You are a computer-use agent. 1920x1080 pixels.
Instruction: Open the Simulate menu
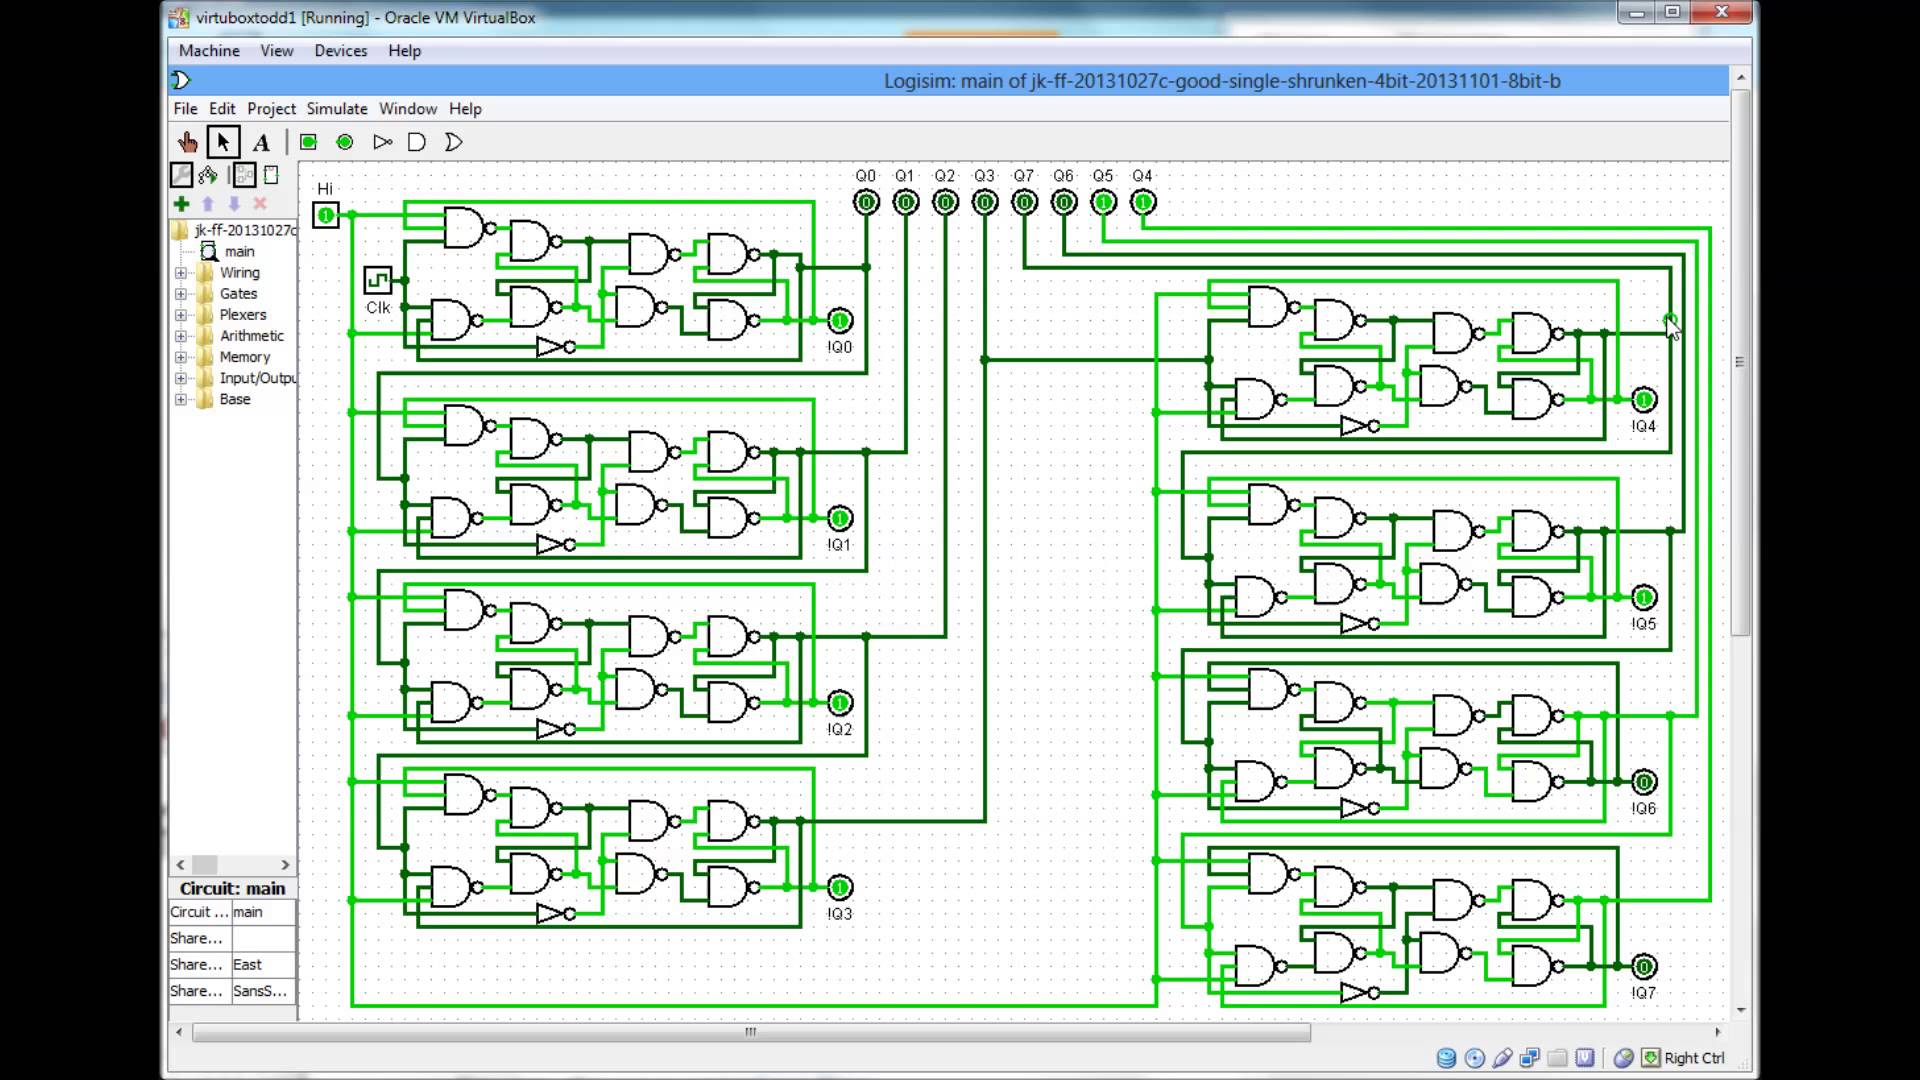(336, 108)
